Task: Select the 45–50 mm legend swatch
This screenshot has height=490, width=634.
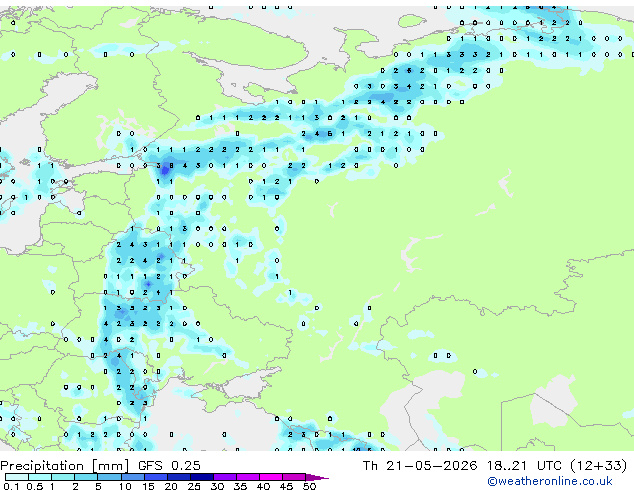Action: point(294,477)
